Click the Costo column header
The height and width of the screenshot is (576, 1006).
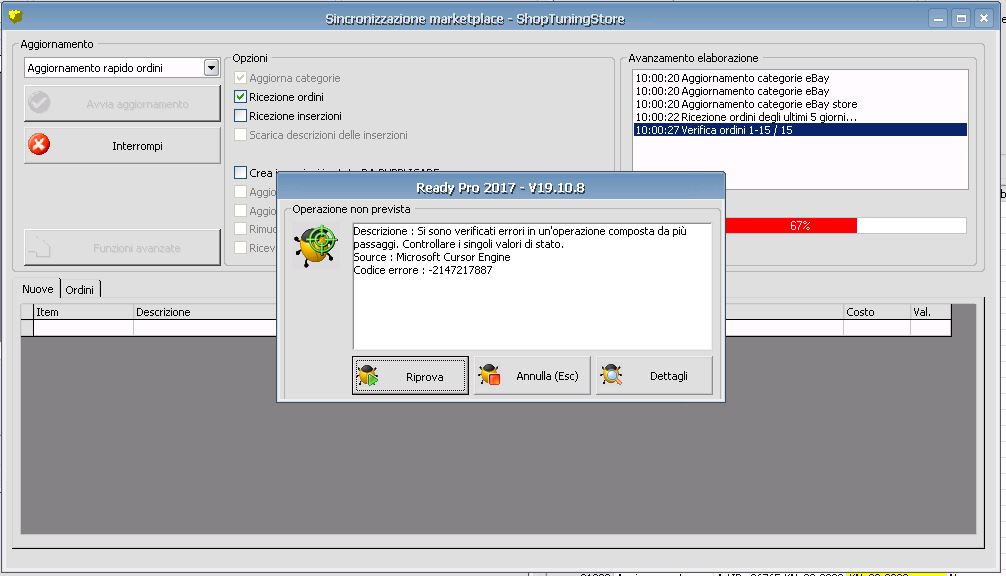click(x=876, y=312)
